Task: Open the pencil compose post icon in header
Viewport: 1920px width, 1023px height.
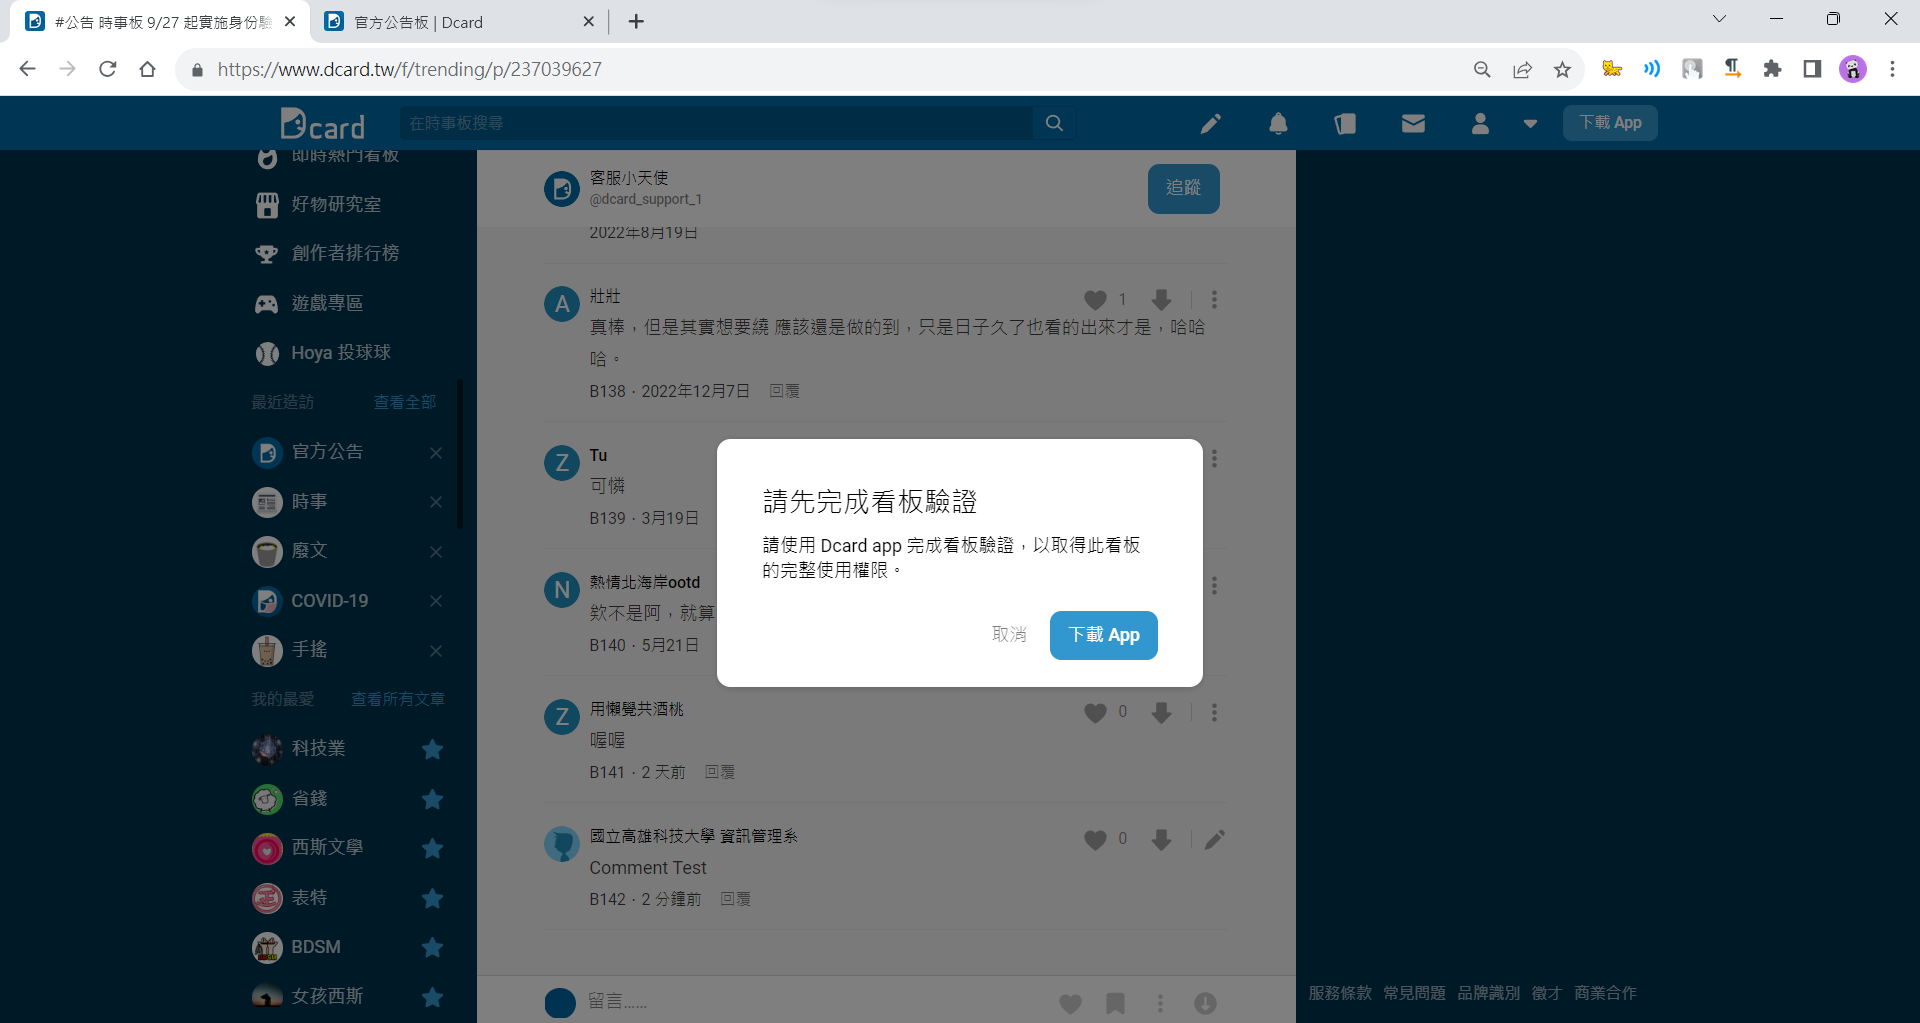Action: coord(1211,123)
